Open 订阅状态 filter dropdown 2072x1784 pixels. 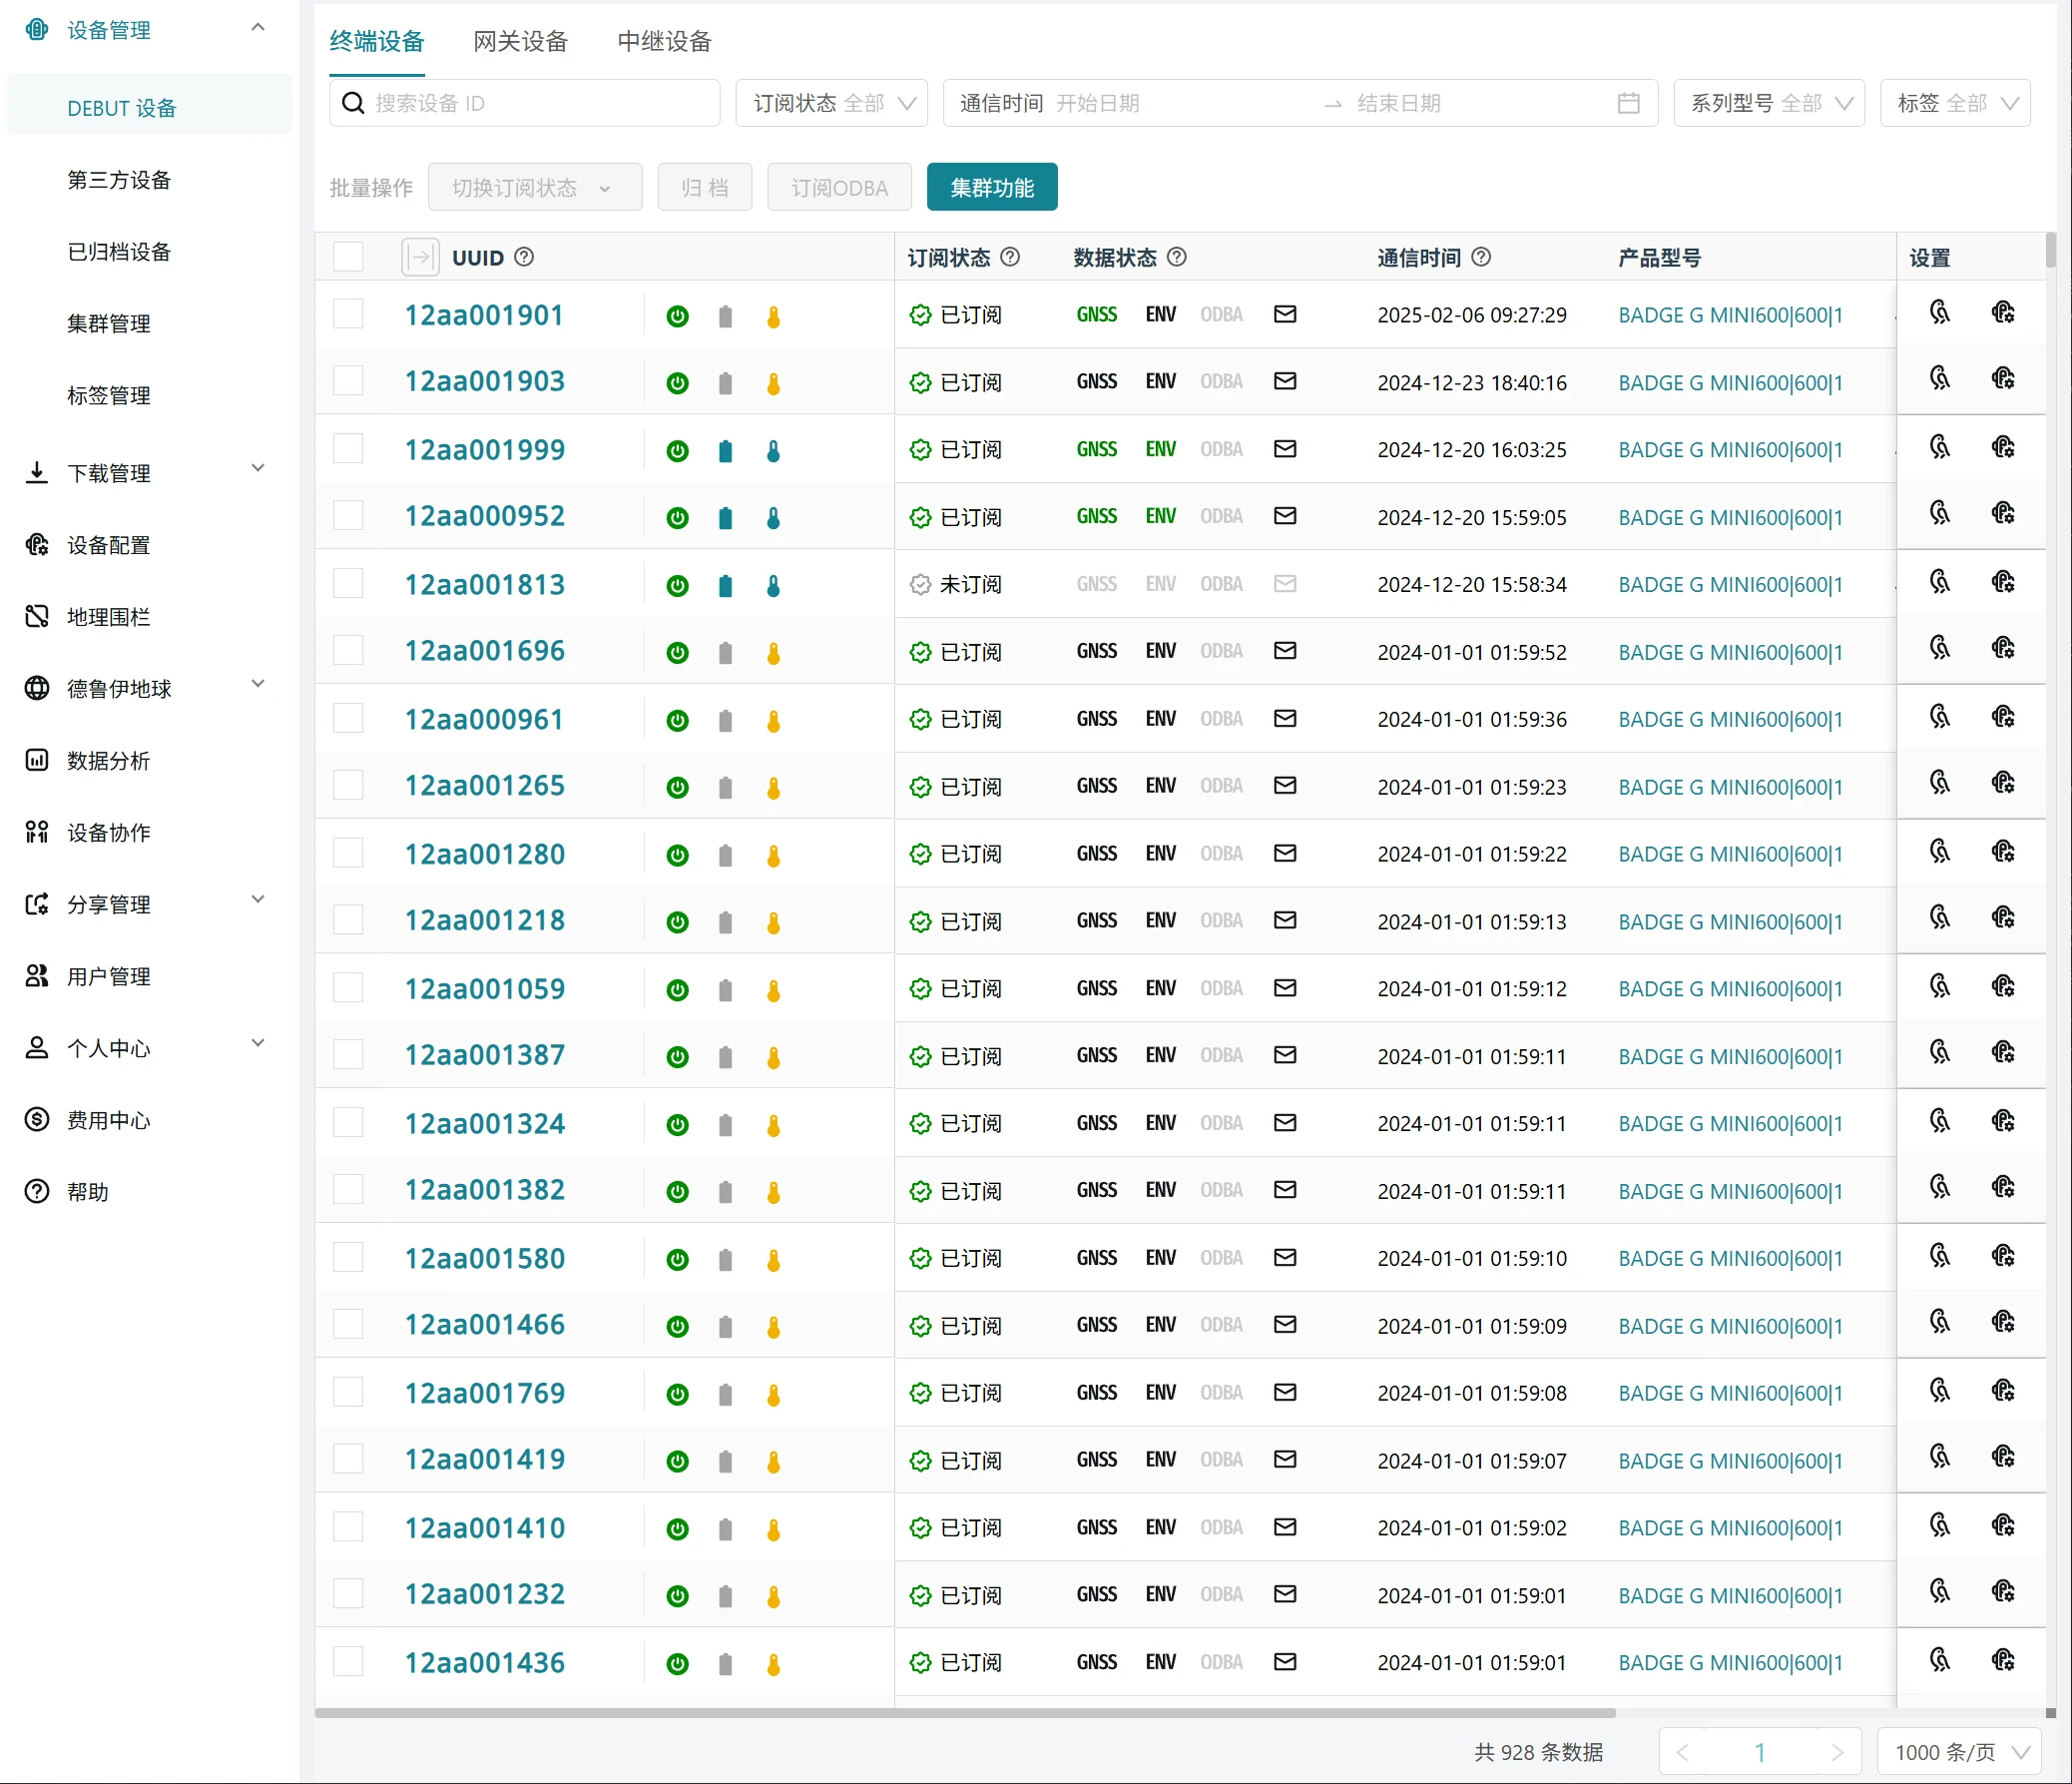(x=831, y=103)
